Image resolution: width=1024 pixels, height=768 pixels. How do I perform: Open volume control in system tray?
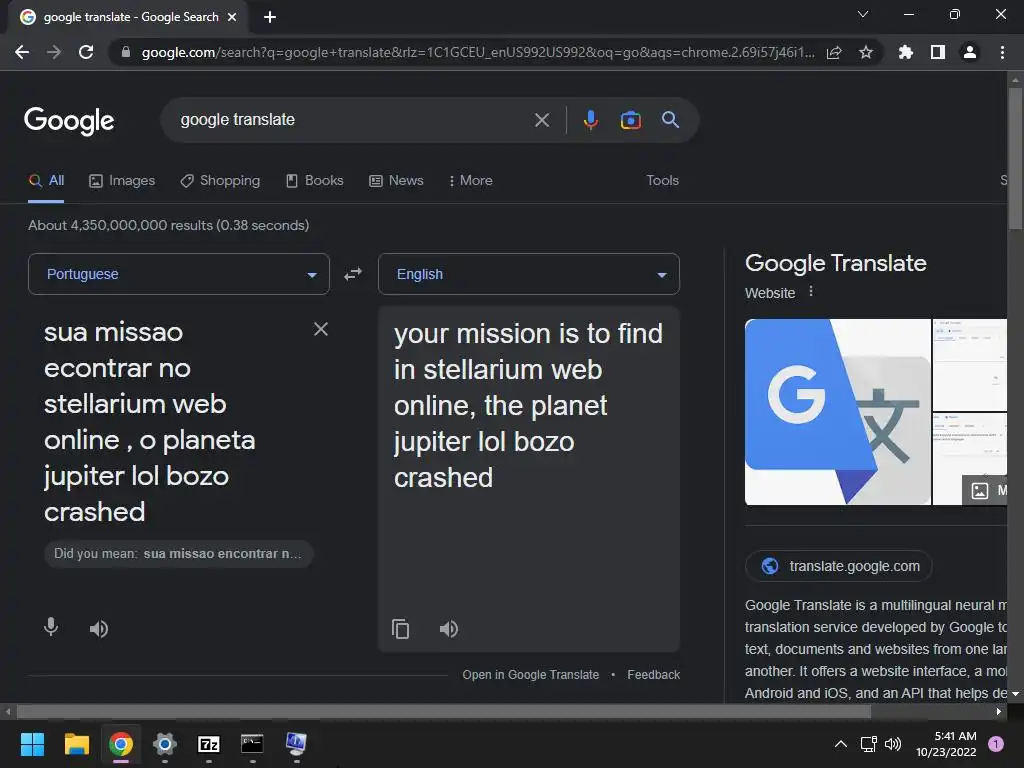(x=893, y=744)
